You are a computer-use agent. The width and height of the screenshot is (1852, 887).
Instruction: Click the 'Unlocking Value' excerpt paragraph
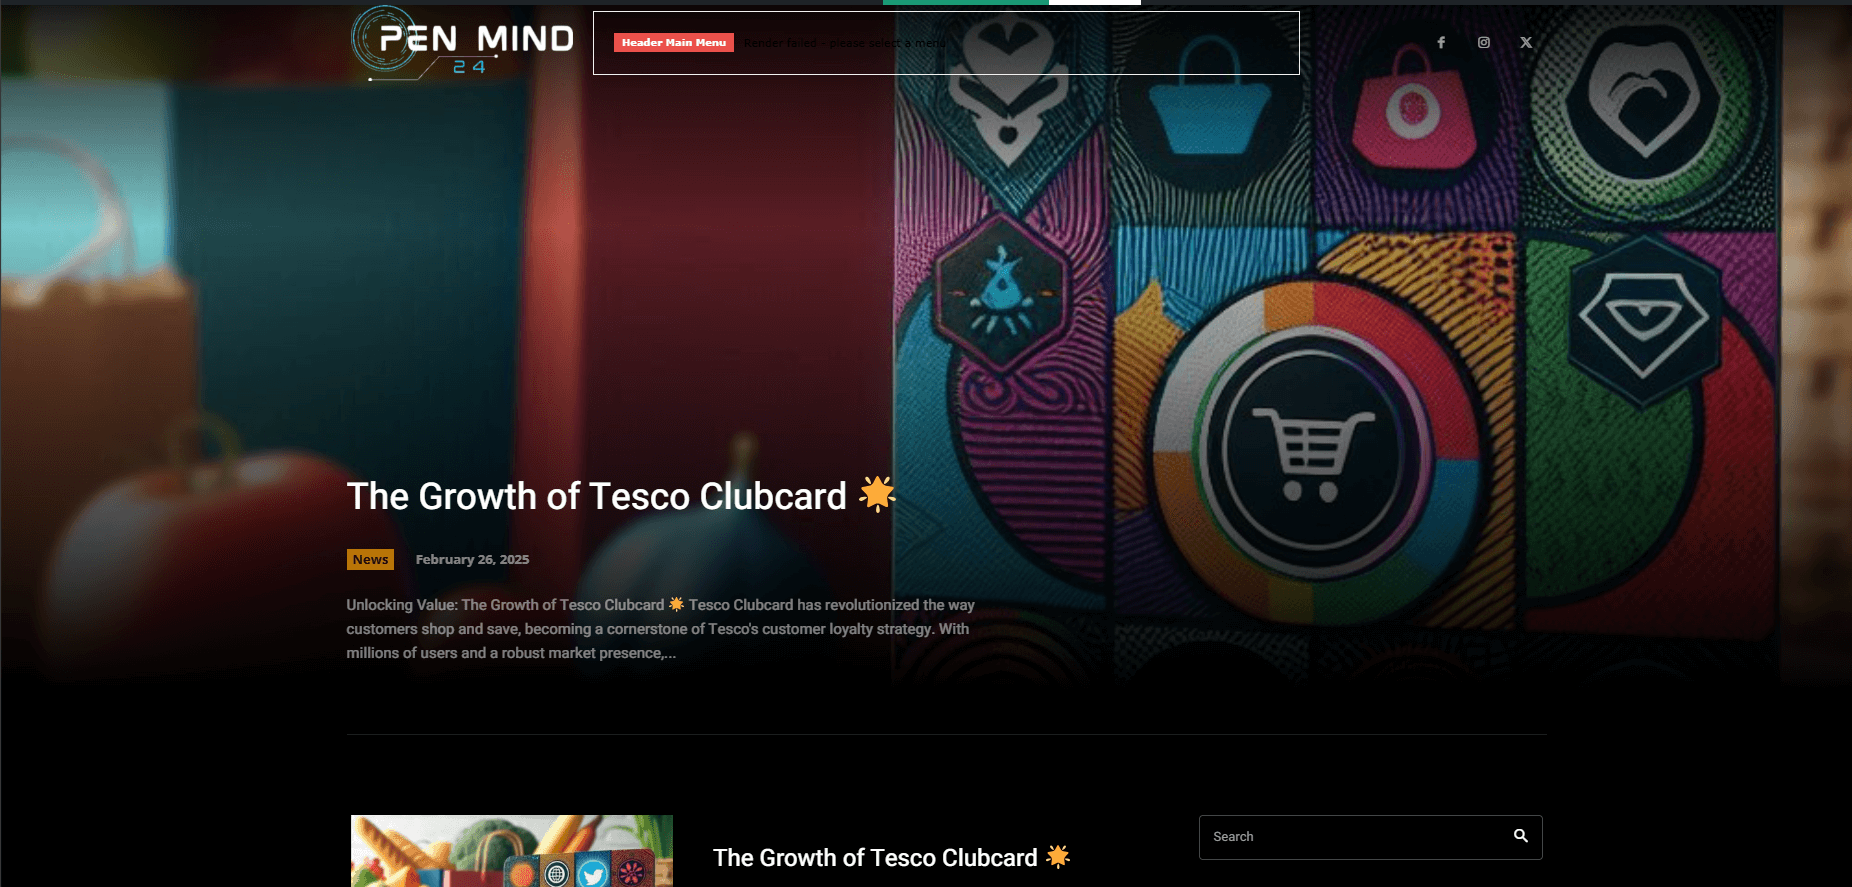tap(660, 629)
